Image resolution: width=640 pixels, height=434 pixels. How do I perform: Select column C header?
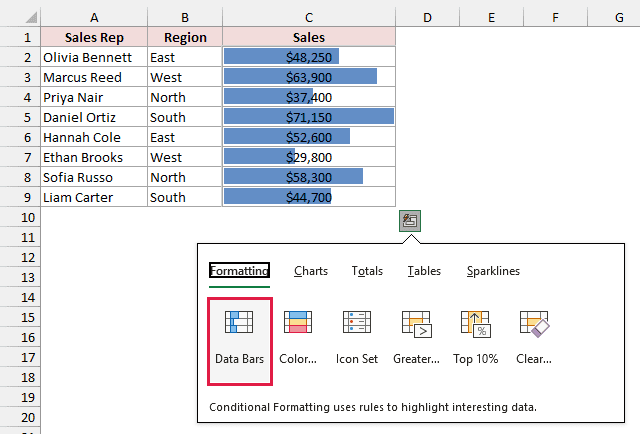tap(309, 18)
